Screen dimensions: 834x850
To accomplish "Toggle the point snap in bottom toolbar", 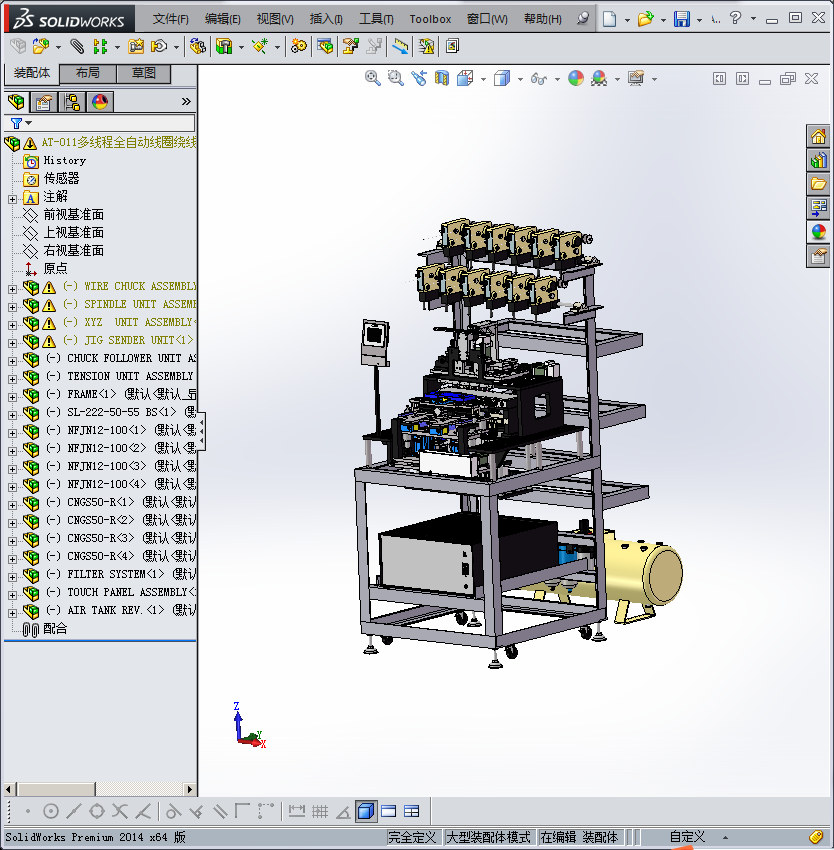I will coord(28,812).
